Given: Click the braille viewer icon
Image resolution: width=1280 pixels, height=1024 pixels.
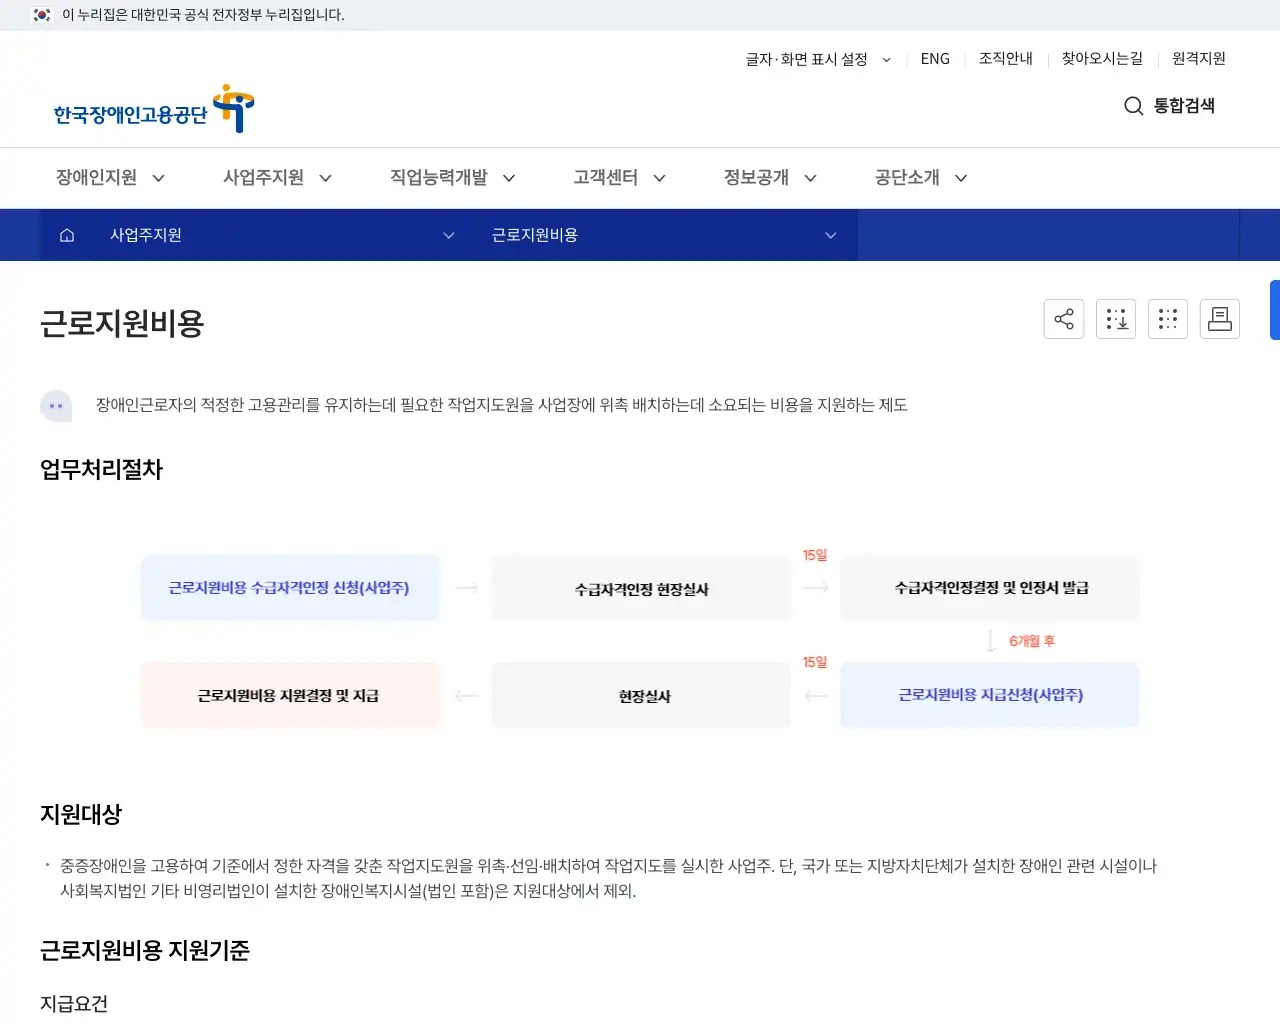Looking at the screenshot, I should point(1167,318).
